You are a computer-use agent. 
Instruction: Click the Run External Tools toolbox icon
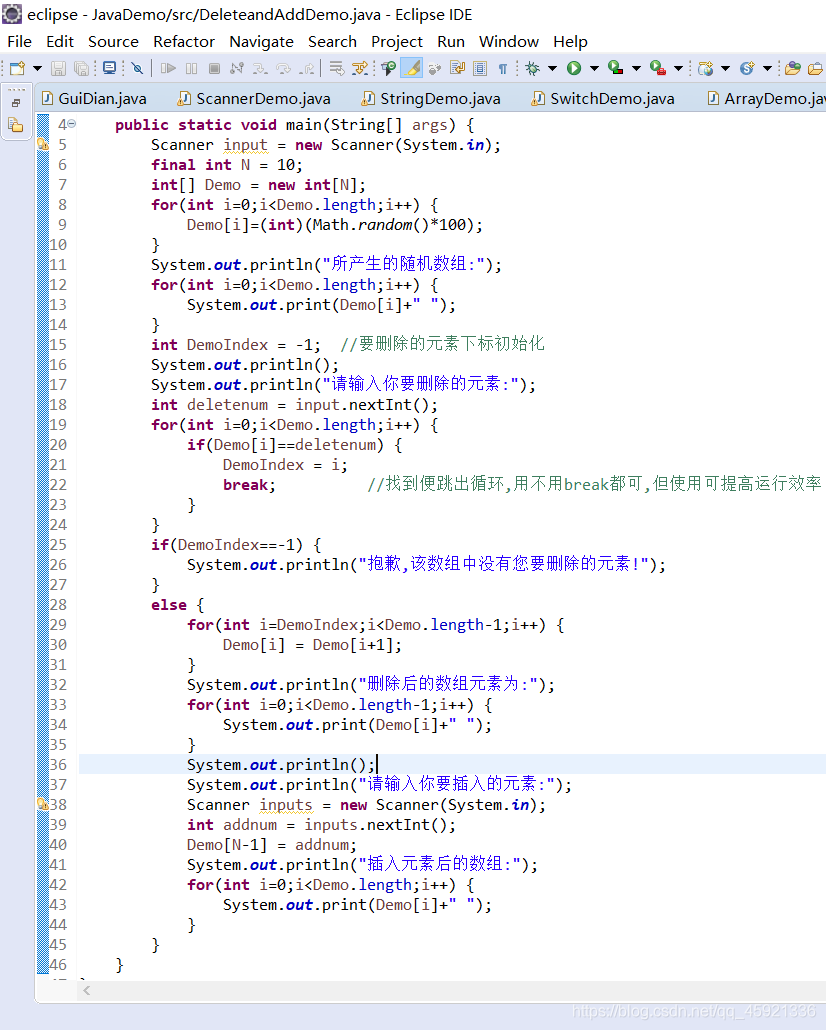tap(658, 68)
